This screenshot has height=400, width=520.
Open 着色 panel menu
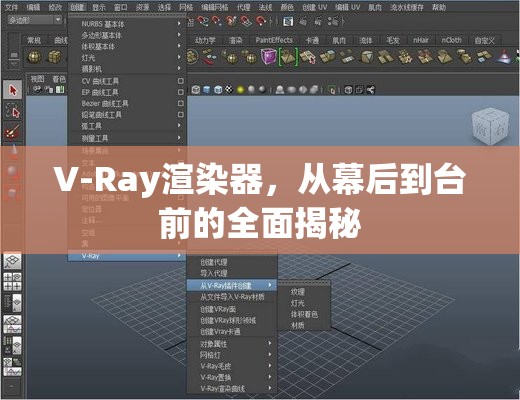(x=59, y=79)
